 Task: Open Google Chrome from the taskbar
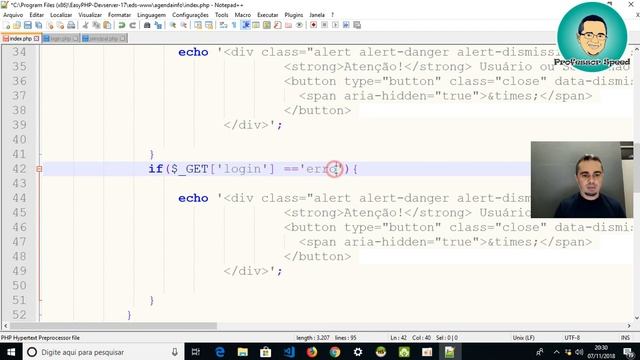[x=335, y=352]
